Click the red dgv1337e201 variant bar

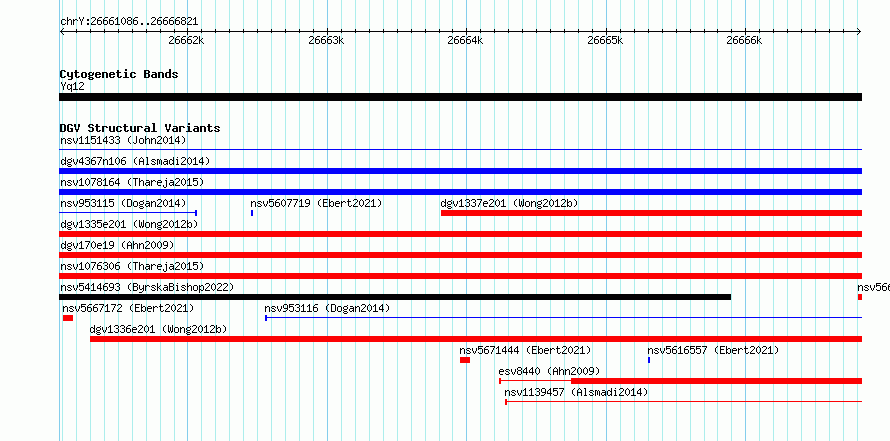tap(652, 213)
